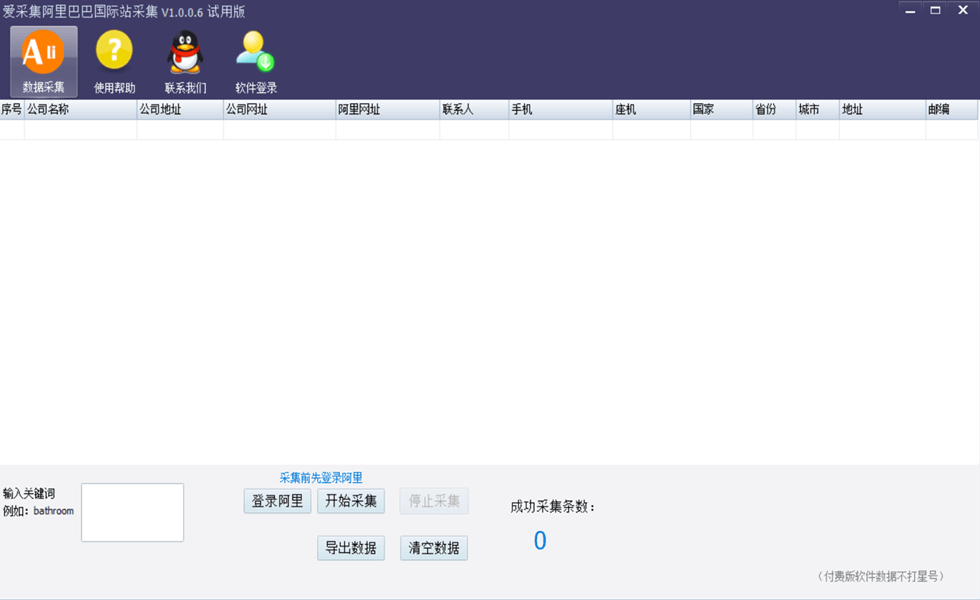This screenshot has height=600, width=980.
Task: Open the 使用帮助 help icon
Action: 114,61
